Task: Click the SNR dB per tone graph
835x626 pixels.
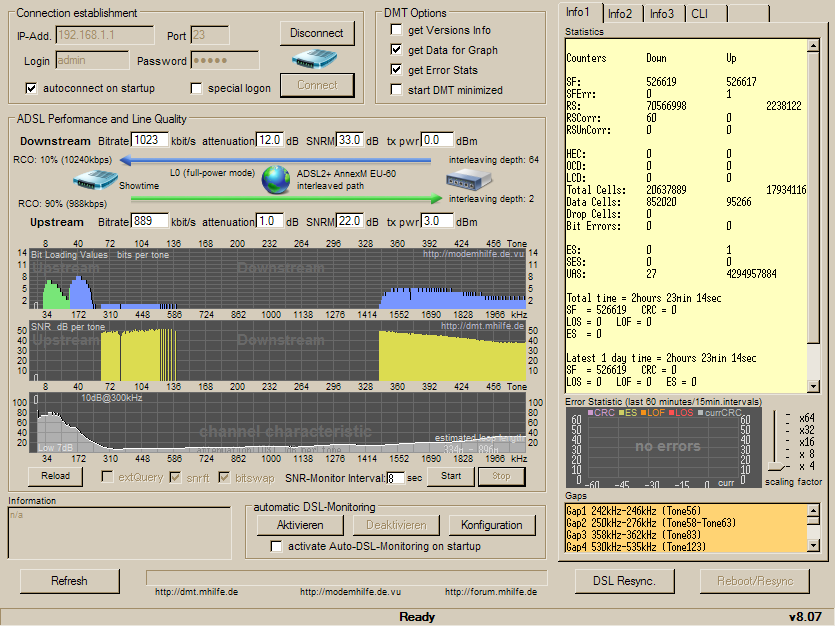Action: 277,351
